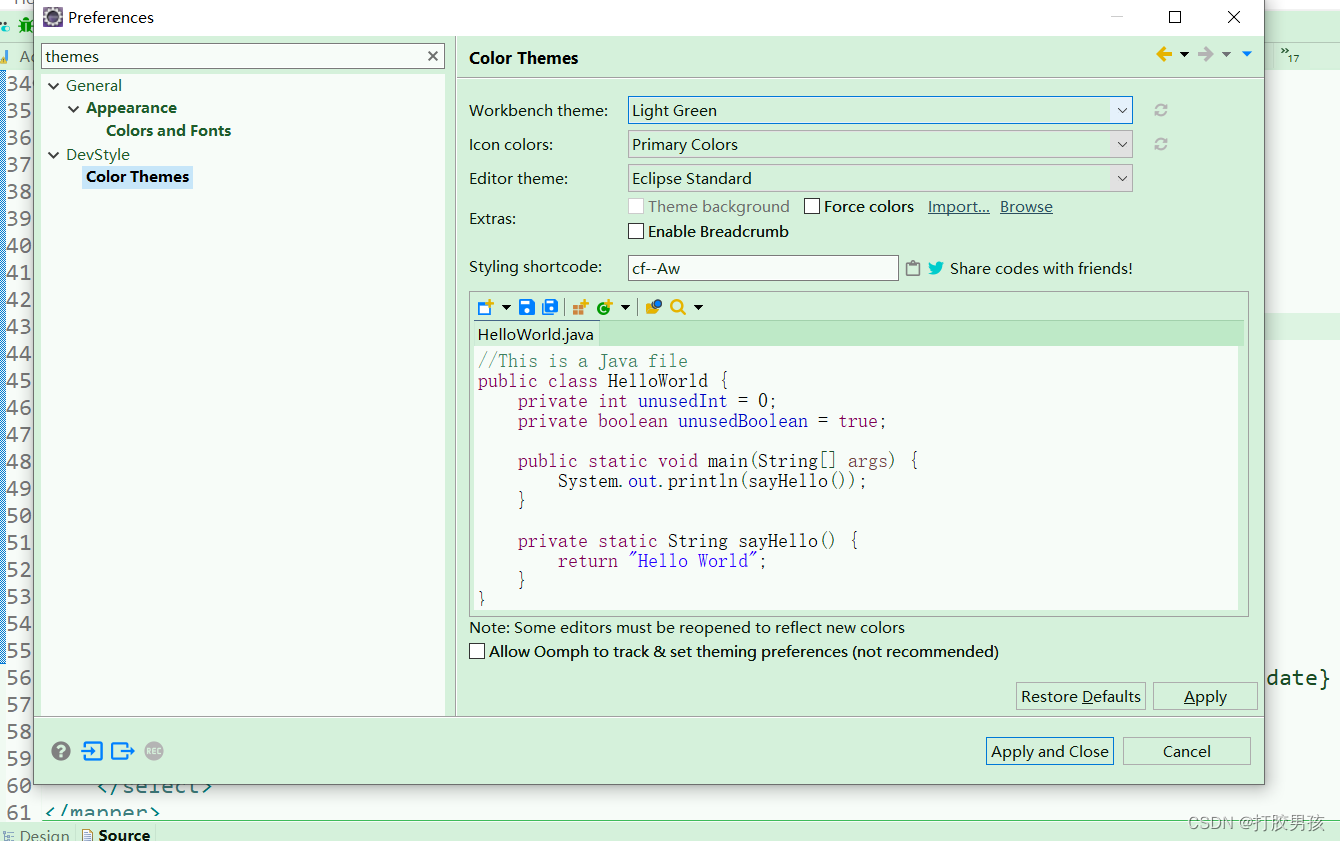
Task: Click the import preferences icon
Action: 92,751
